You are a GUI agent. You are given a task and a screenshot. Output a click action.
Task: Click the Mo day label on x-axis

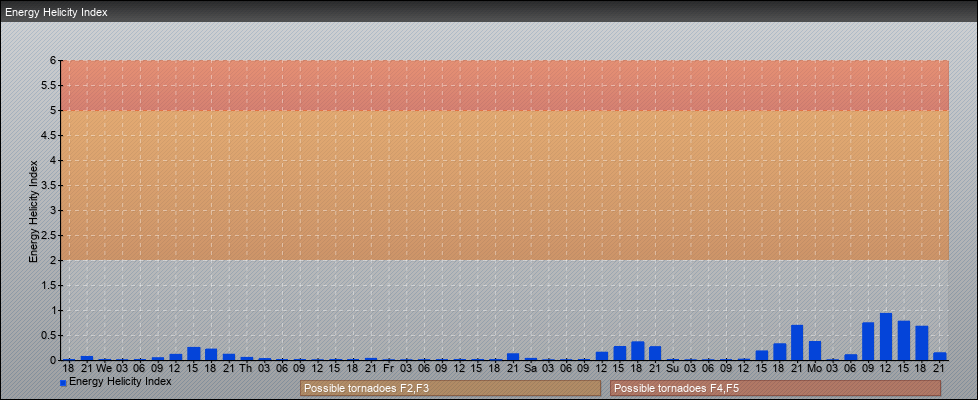point(815,369)
